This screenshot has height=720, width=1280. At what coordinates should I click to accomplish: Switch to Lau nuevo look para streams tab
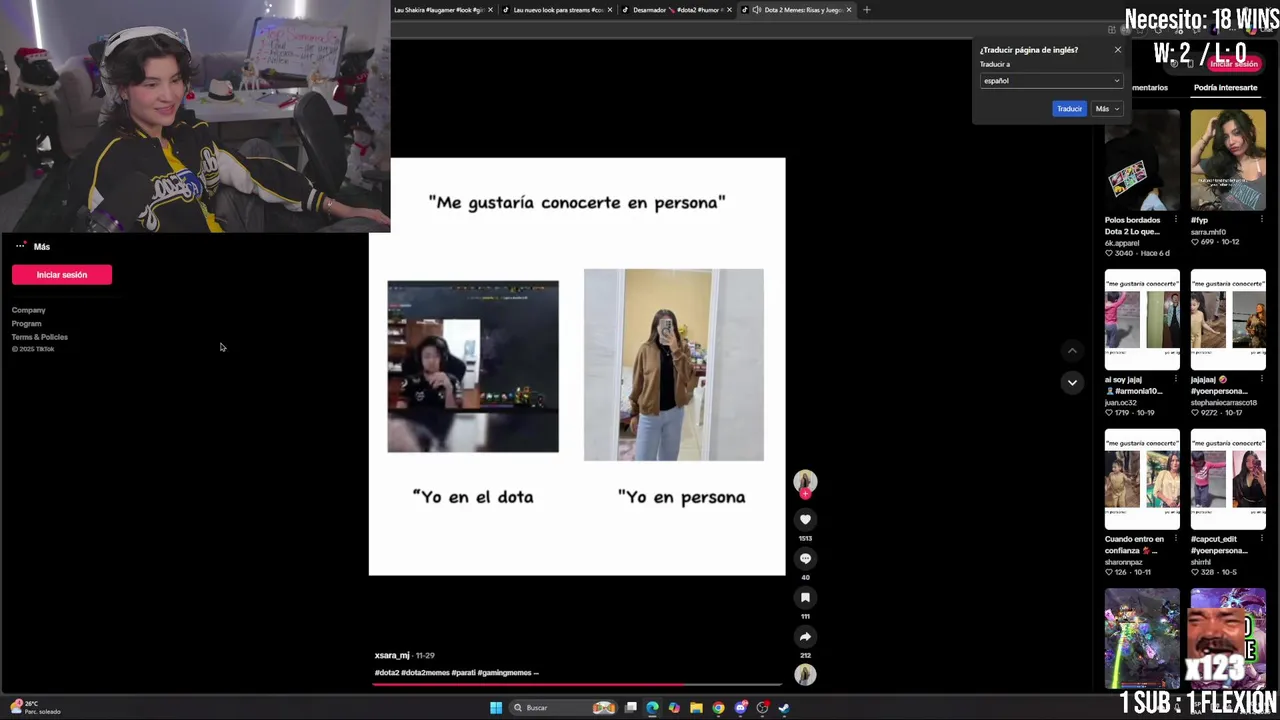(x=556, y=10)
